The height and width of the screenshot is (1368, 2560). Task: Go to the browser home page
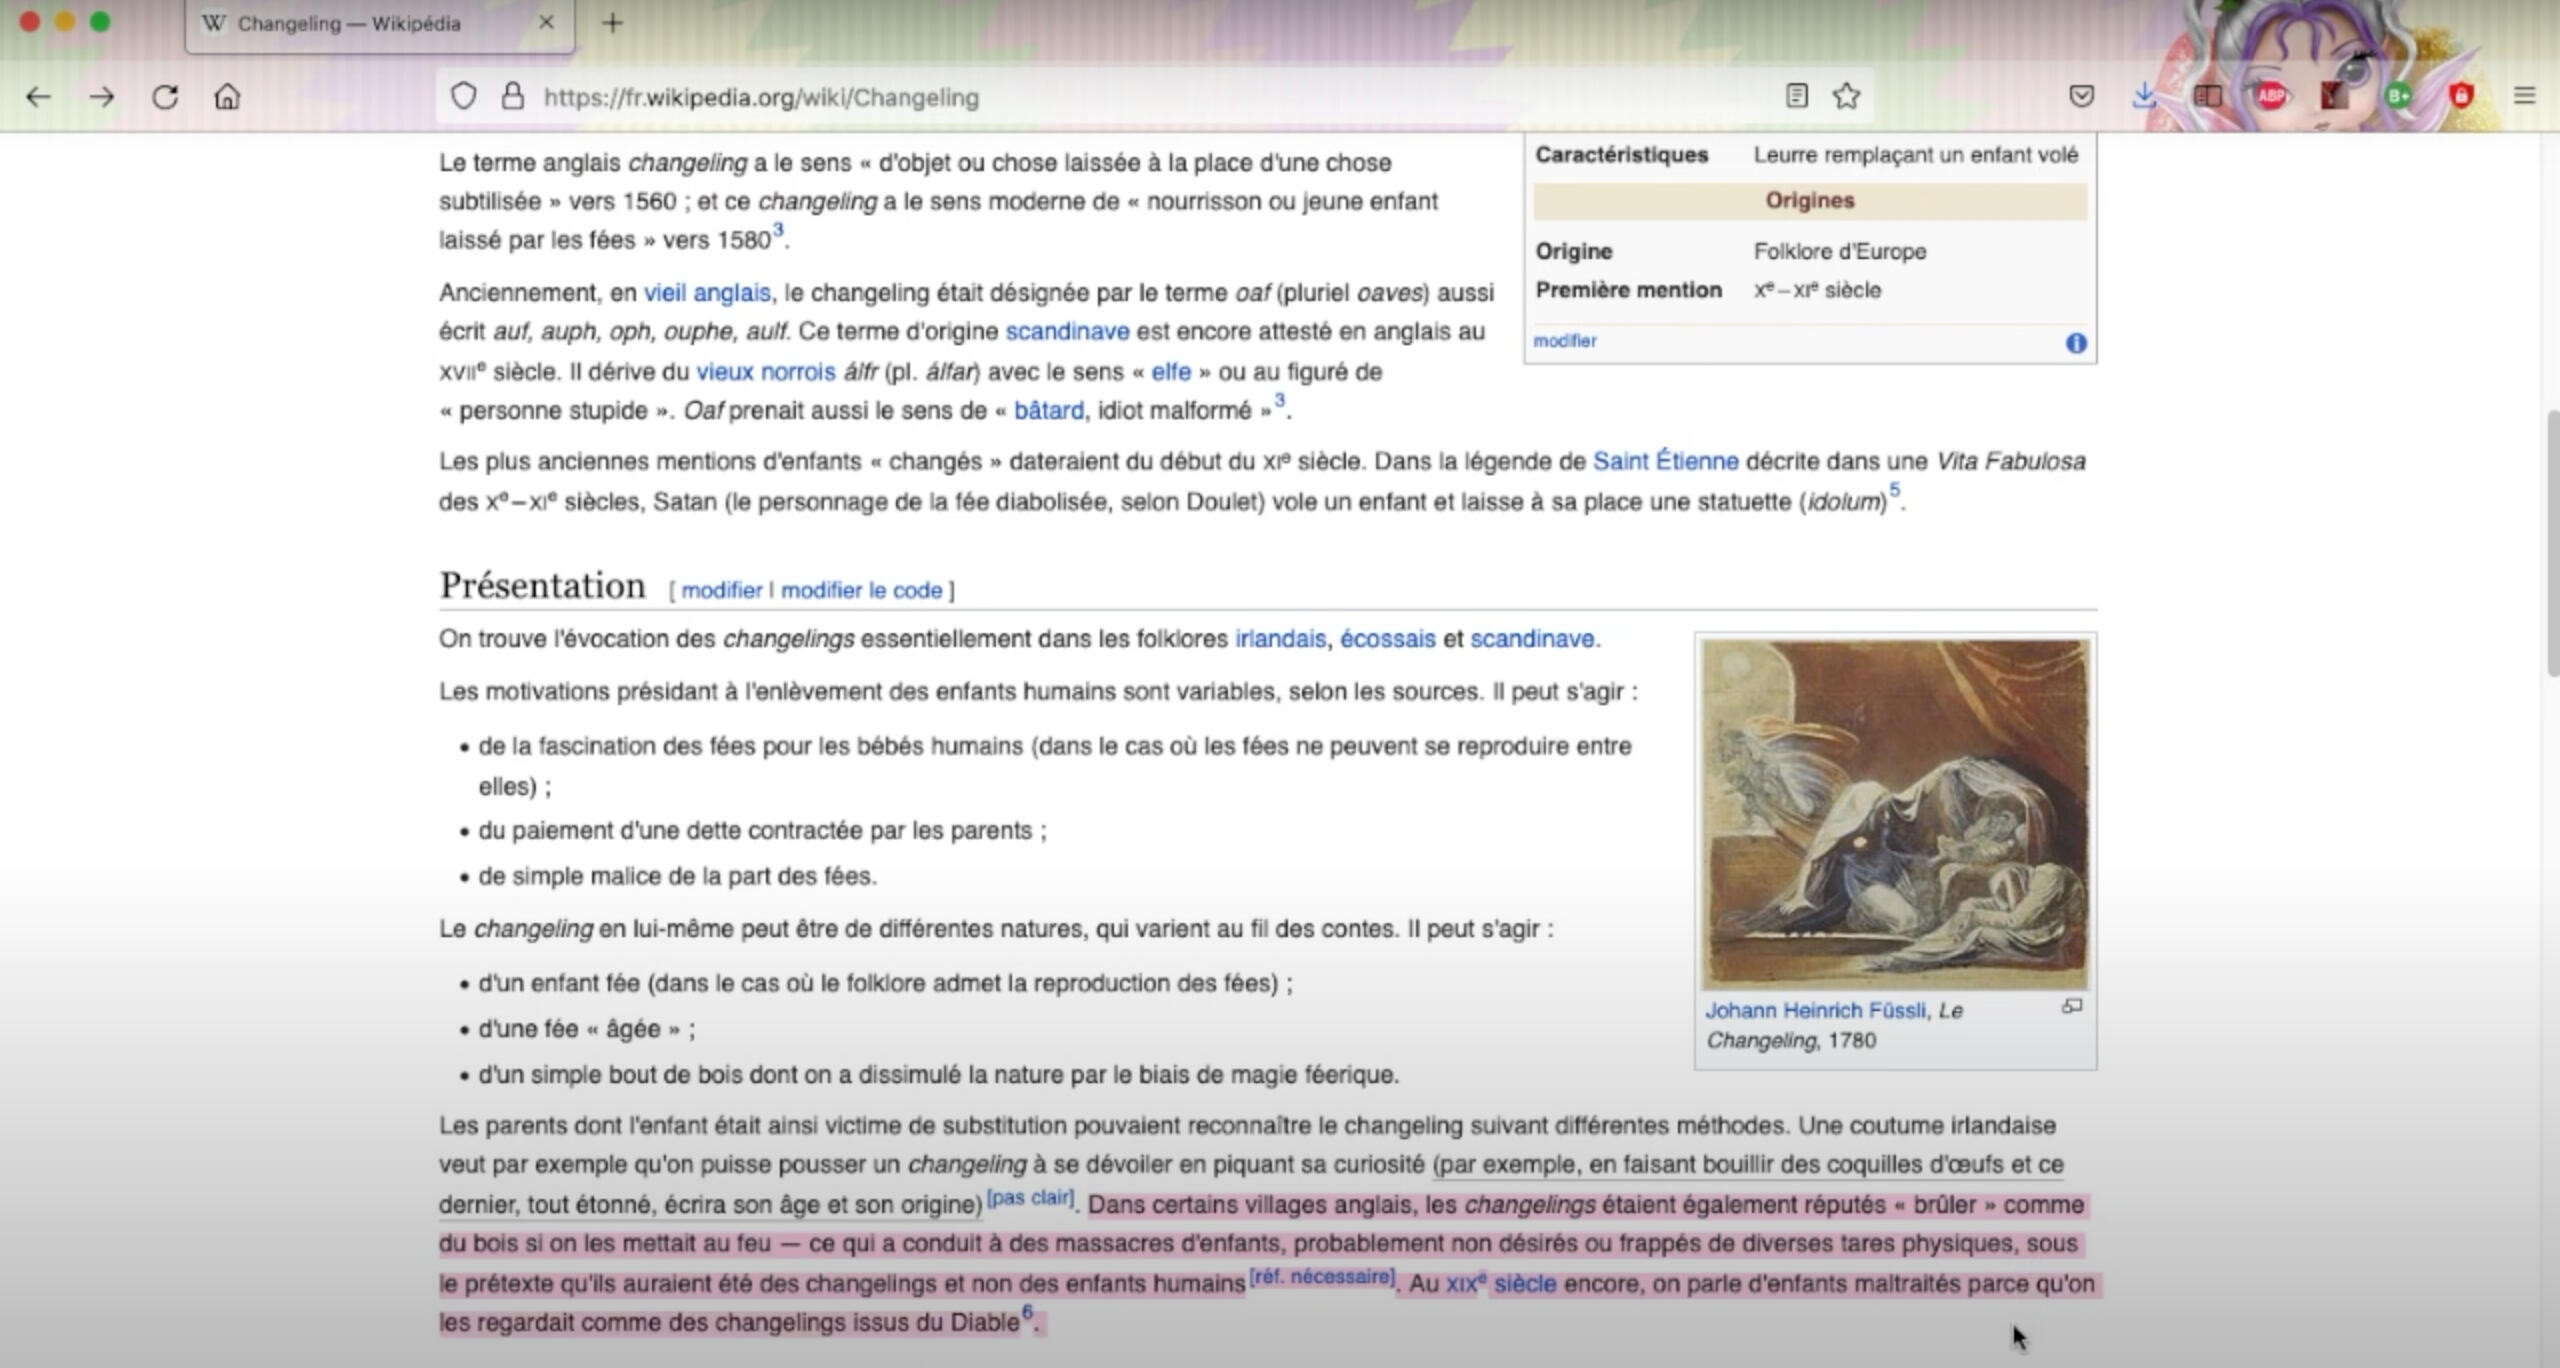pos(227,97)
